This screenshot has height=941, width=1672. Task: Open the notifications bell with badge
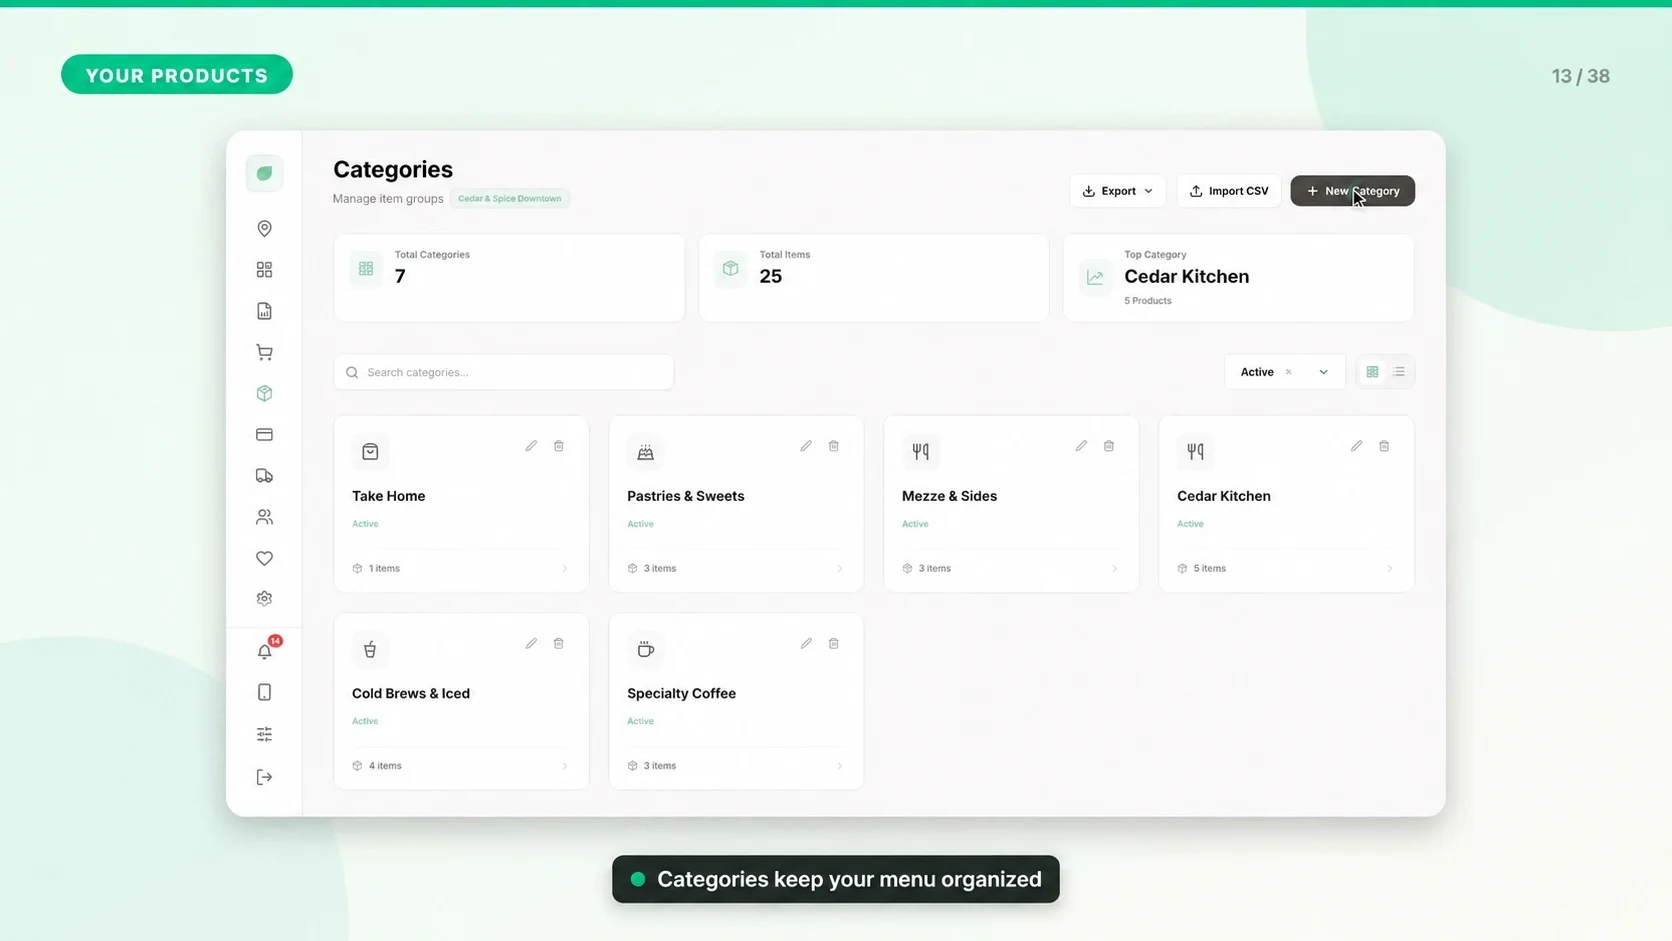tap(266, 650)
